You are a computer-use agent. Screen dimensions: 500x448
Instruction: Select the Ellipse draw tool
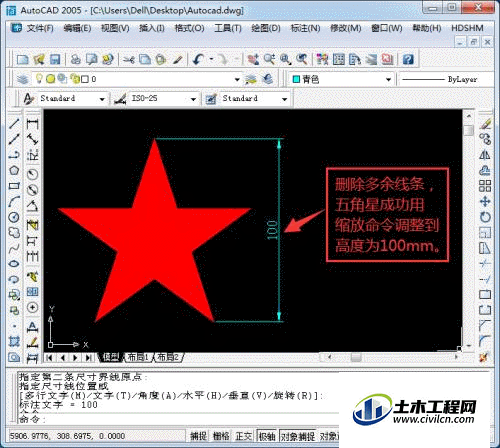click(14, 263)
